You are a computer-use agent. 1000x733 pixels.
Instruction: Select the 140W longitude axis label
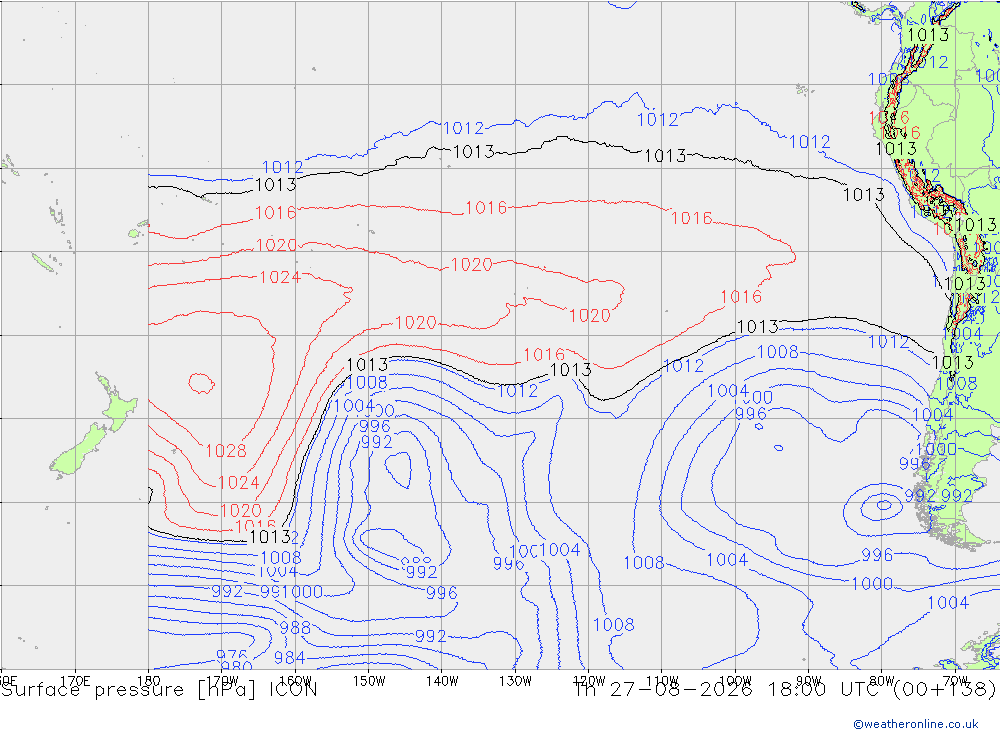point(442,681)
